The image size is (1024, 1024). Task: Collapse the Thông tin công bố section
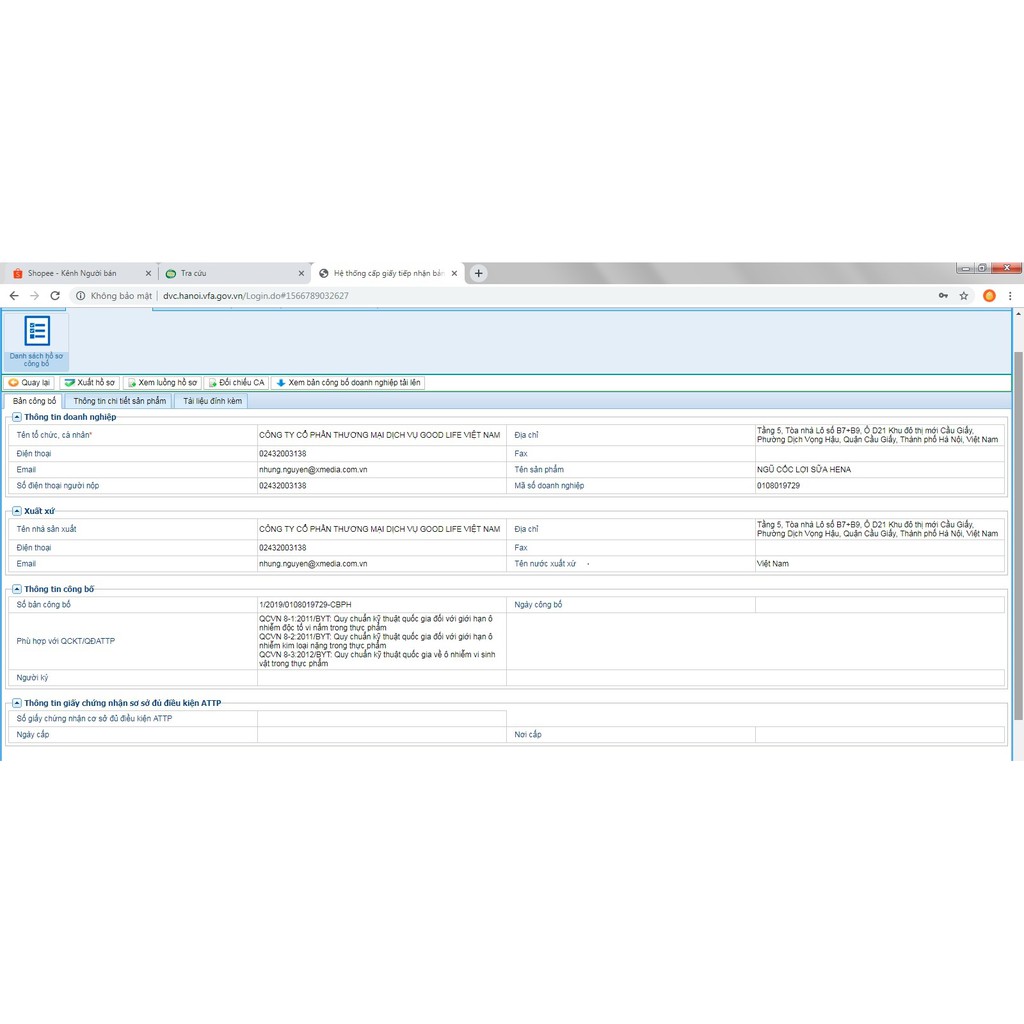tap(17, 589)
